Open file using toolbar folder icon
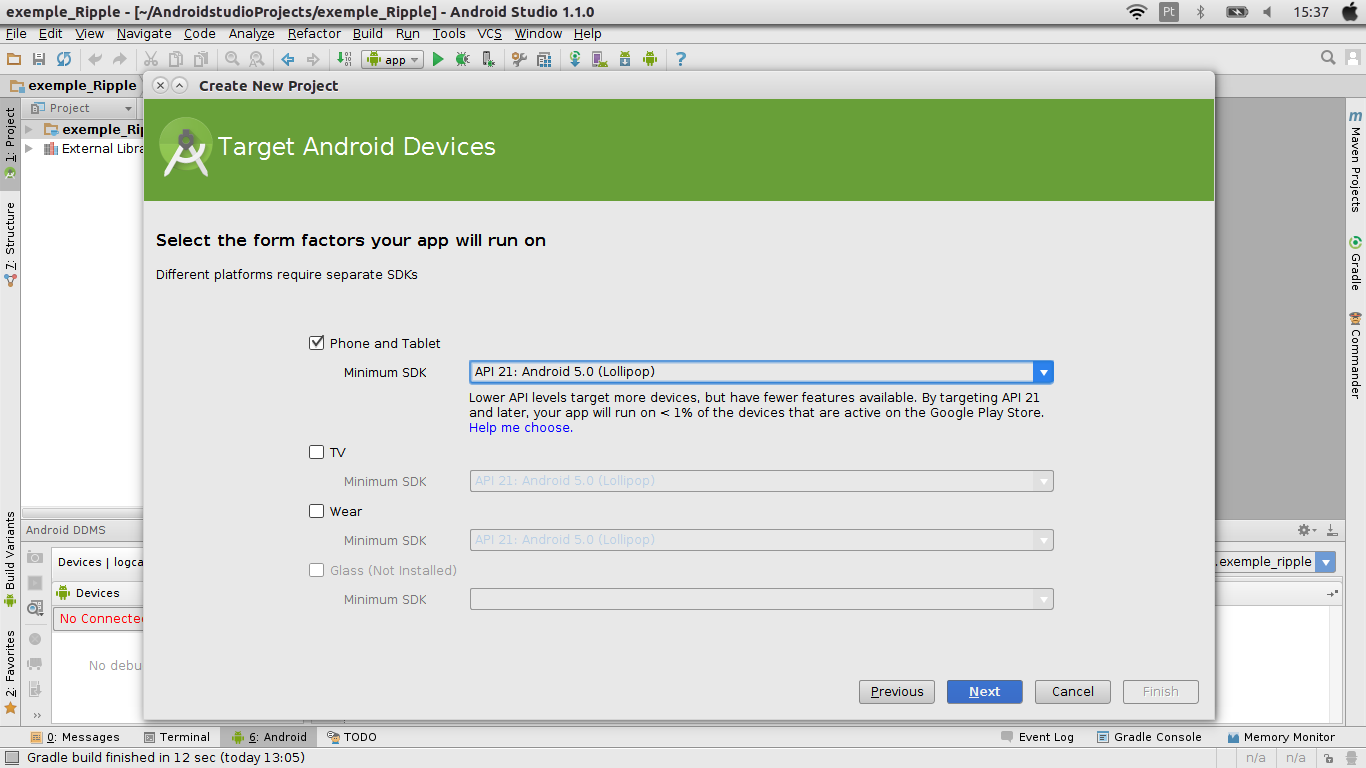1366x768 pixels. [x=14, y=59]
